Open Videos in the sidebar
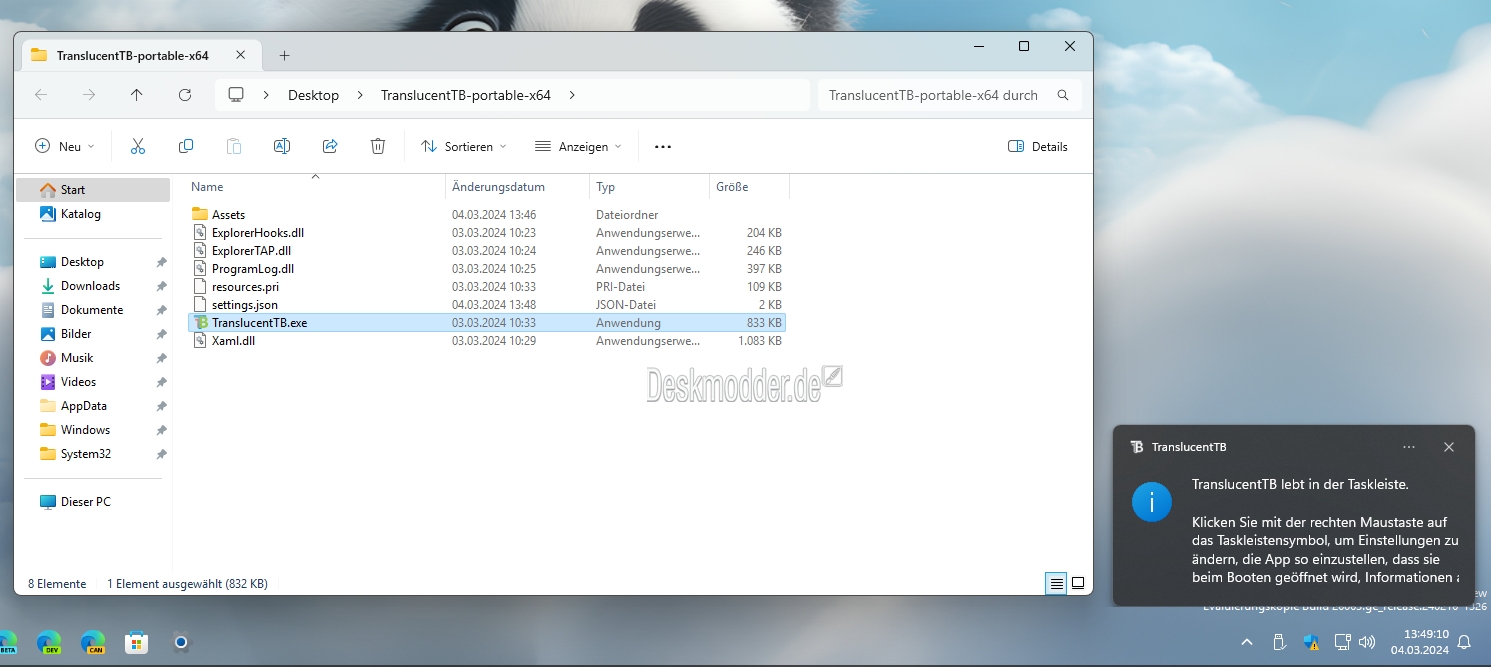 click(93, 382)
